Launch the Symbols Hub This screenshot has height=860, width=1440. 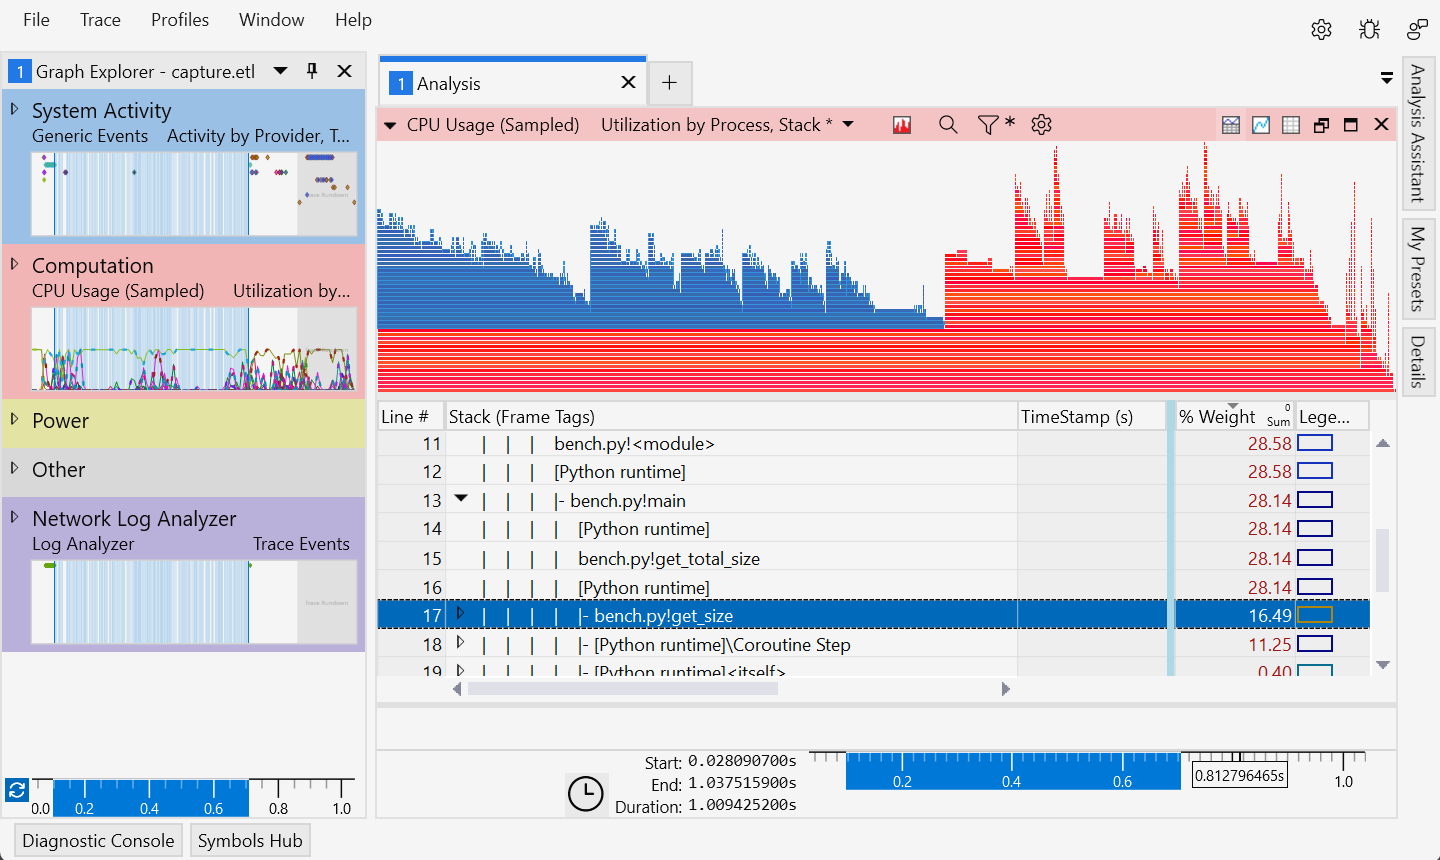[x=249, y=840]
